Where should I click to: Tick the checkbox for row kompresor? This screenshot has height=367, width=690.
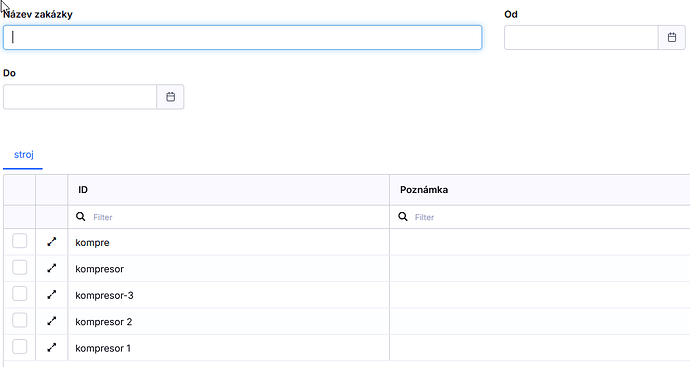click(x=19, y=268)
